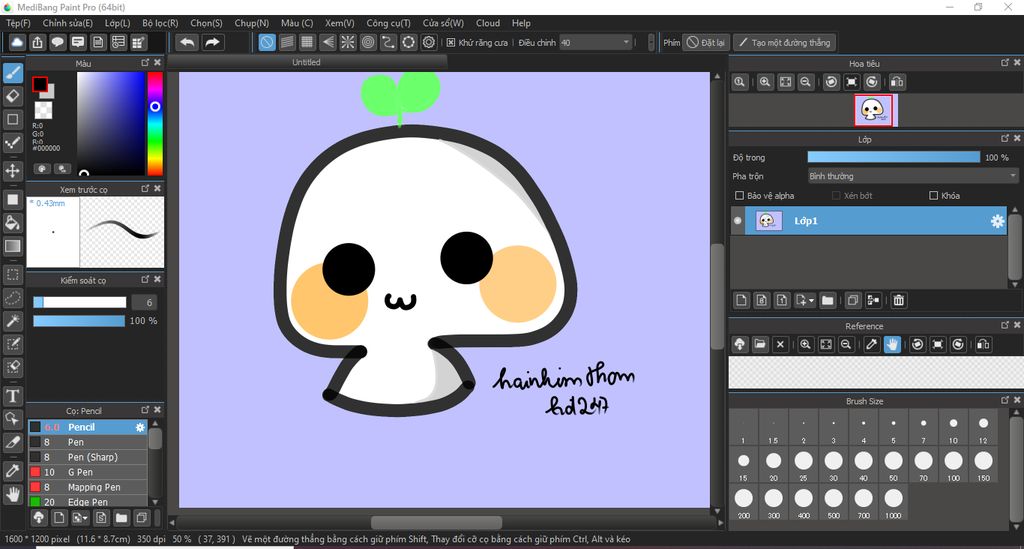Screen dimensions: 1024x549
Task: Pop out the Reference panel
Action: (1004, 324)
